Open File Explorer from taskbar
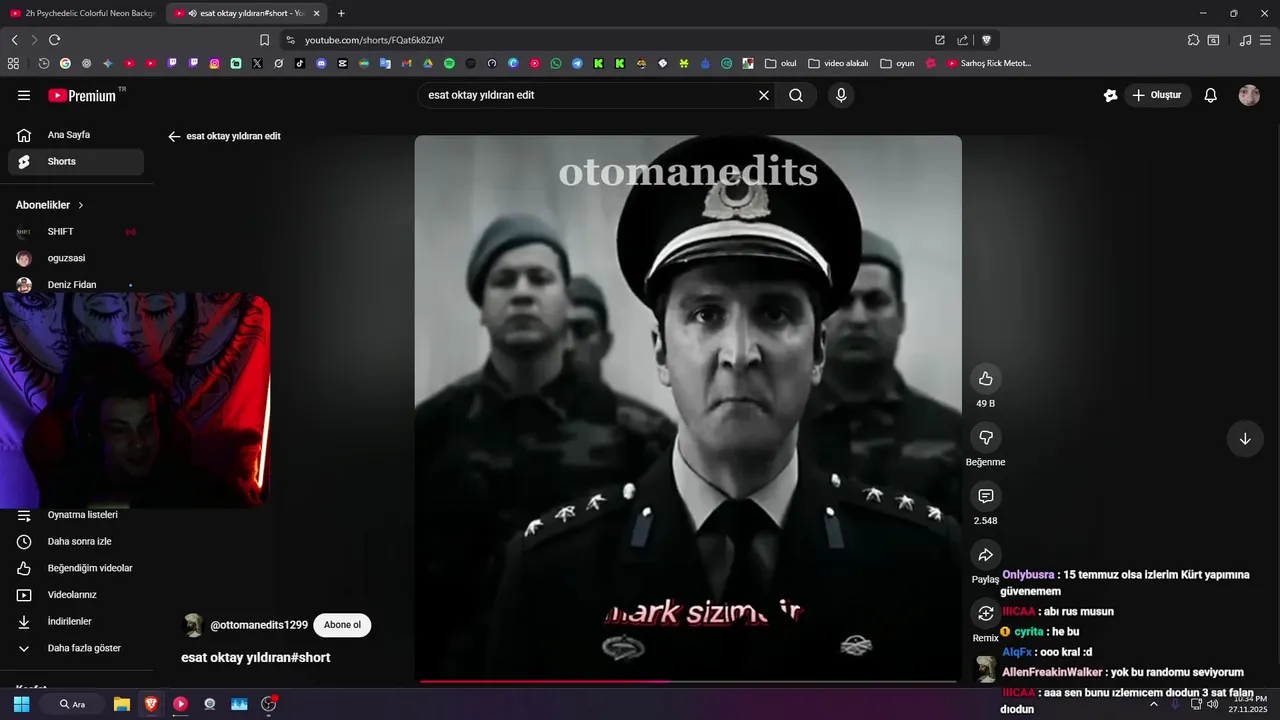Screen dimensions: 1280x720 point(122,704)
